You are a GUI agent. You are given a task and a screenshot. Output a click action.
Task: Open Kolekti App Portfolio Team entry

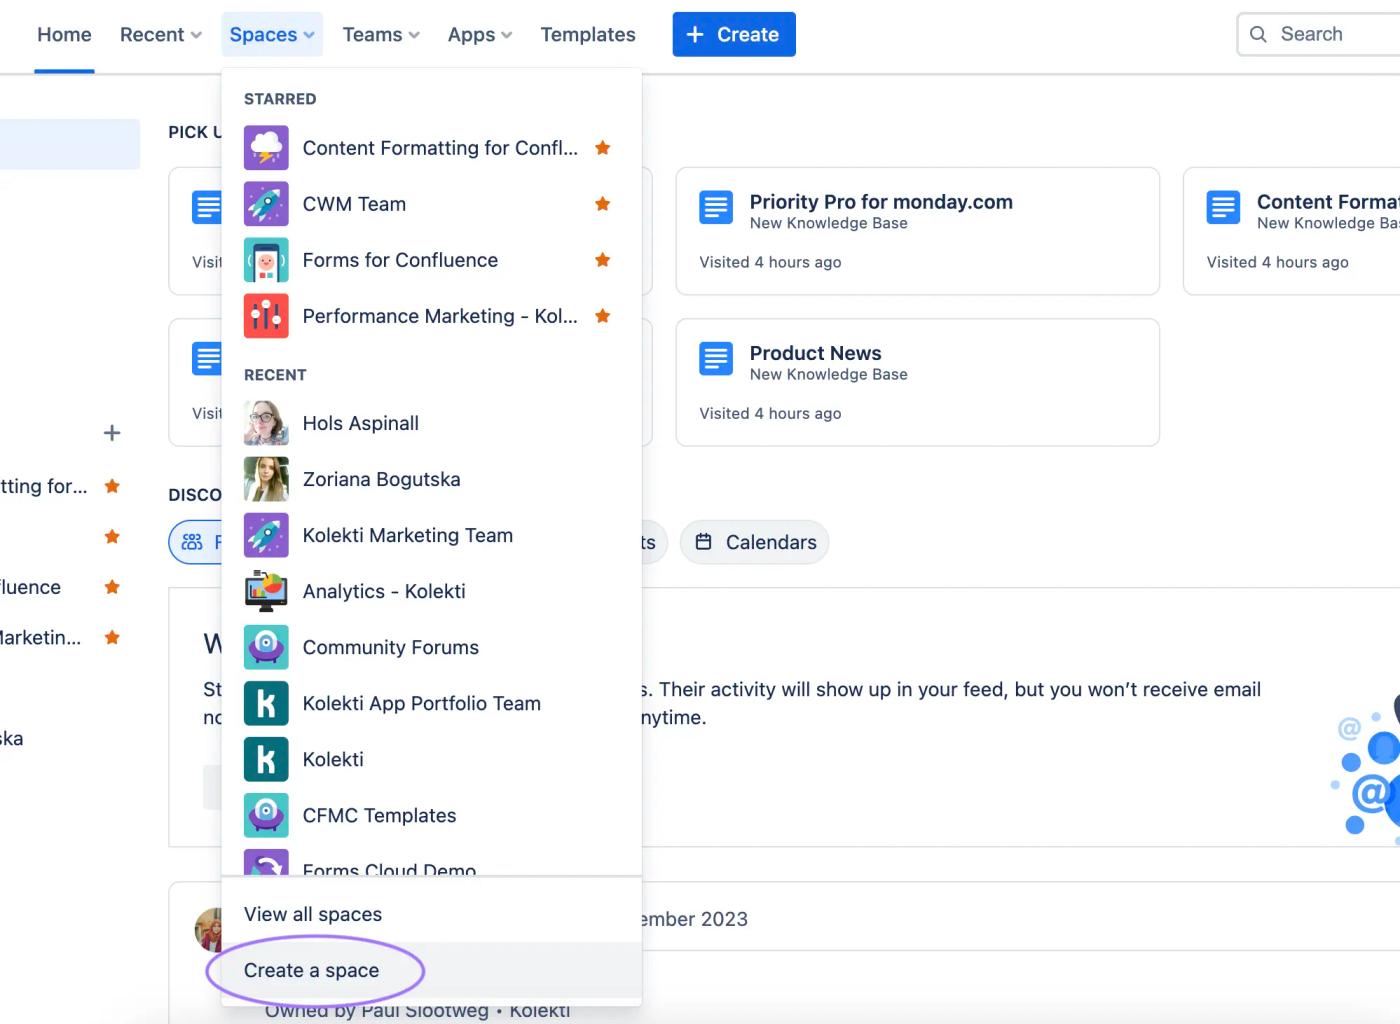coord(431,703)
